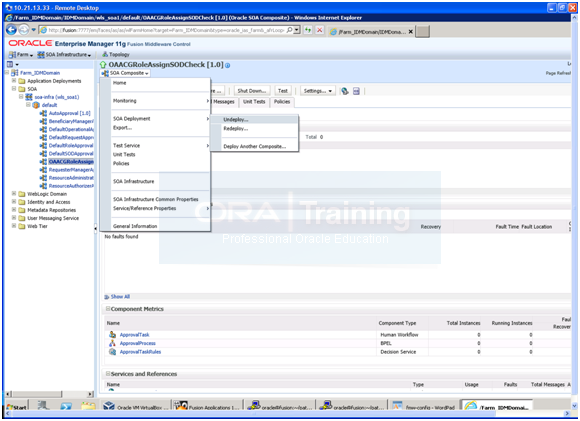
Task: Open SOA Infrastructure menu entry
Action: pos(134,181)
